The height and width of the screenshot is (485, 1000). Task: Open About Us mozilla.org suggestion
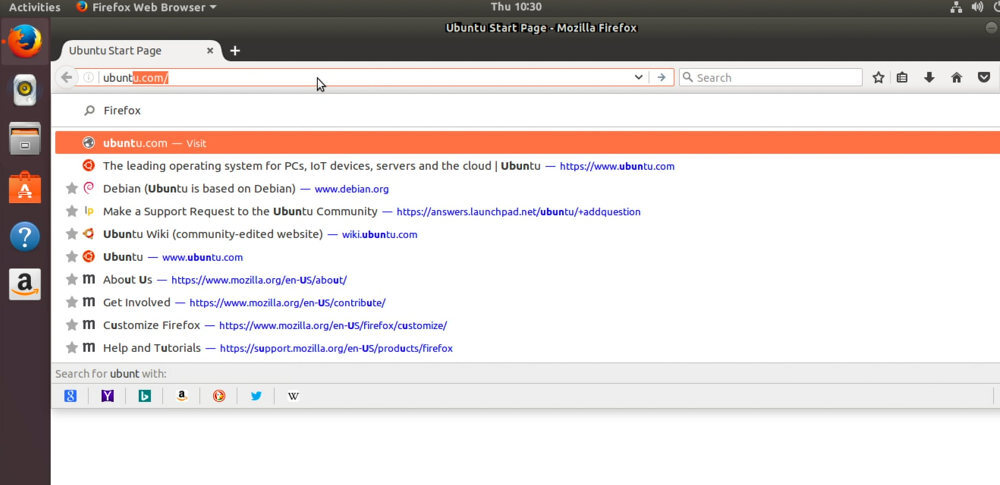527,280
